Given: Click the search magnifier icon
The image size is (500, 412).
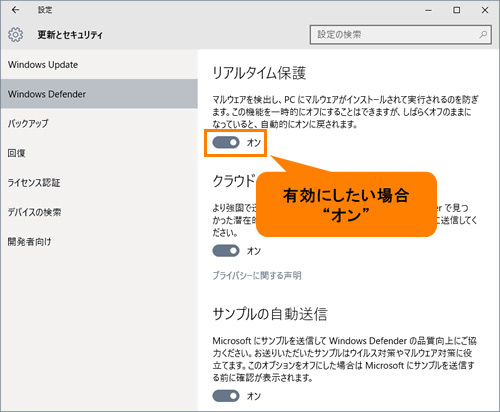Looking at the screenshot, I should (x=483, y=34).
